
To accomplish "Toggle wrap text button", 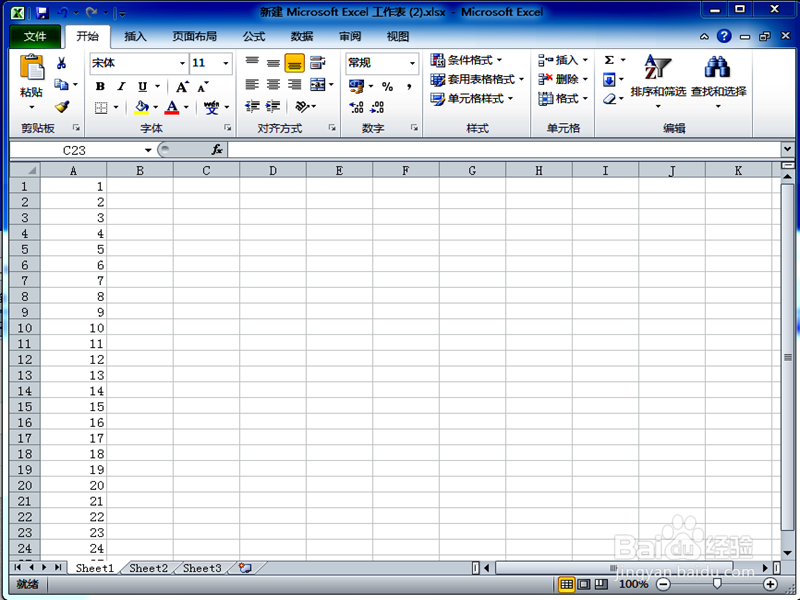I will point(317,62).
